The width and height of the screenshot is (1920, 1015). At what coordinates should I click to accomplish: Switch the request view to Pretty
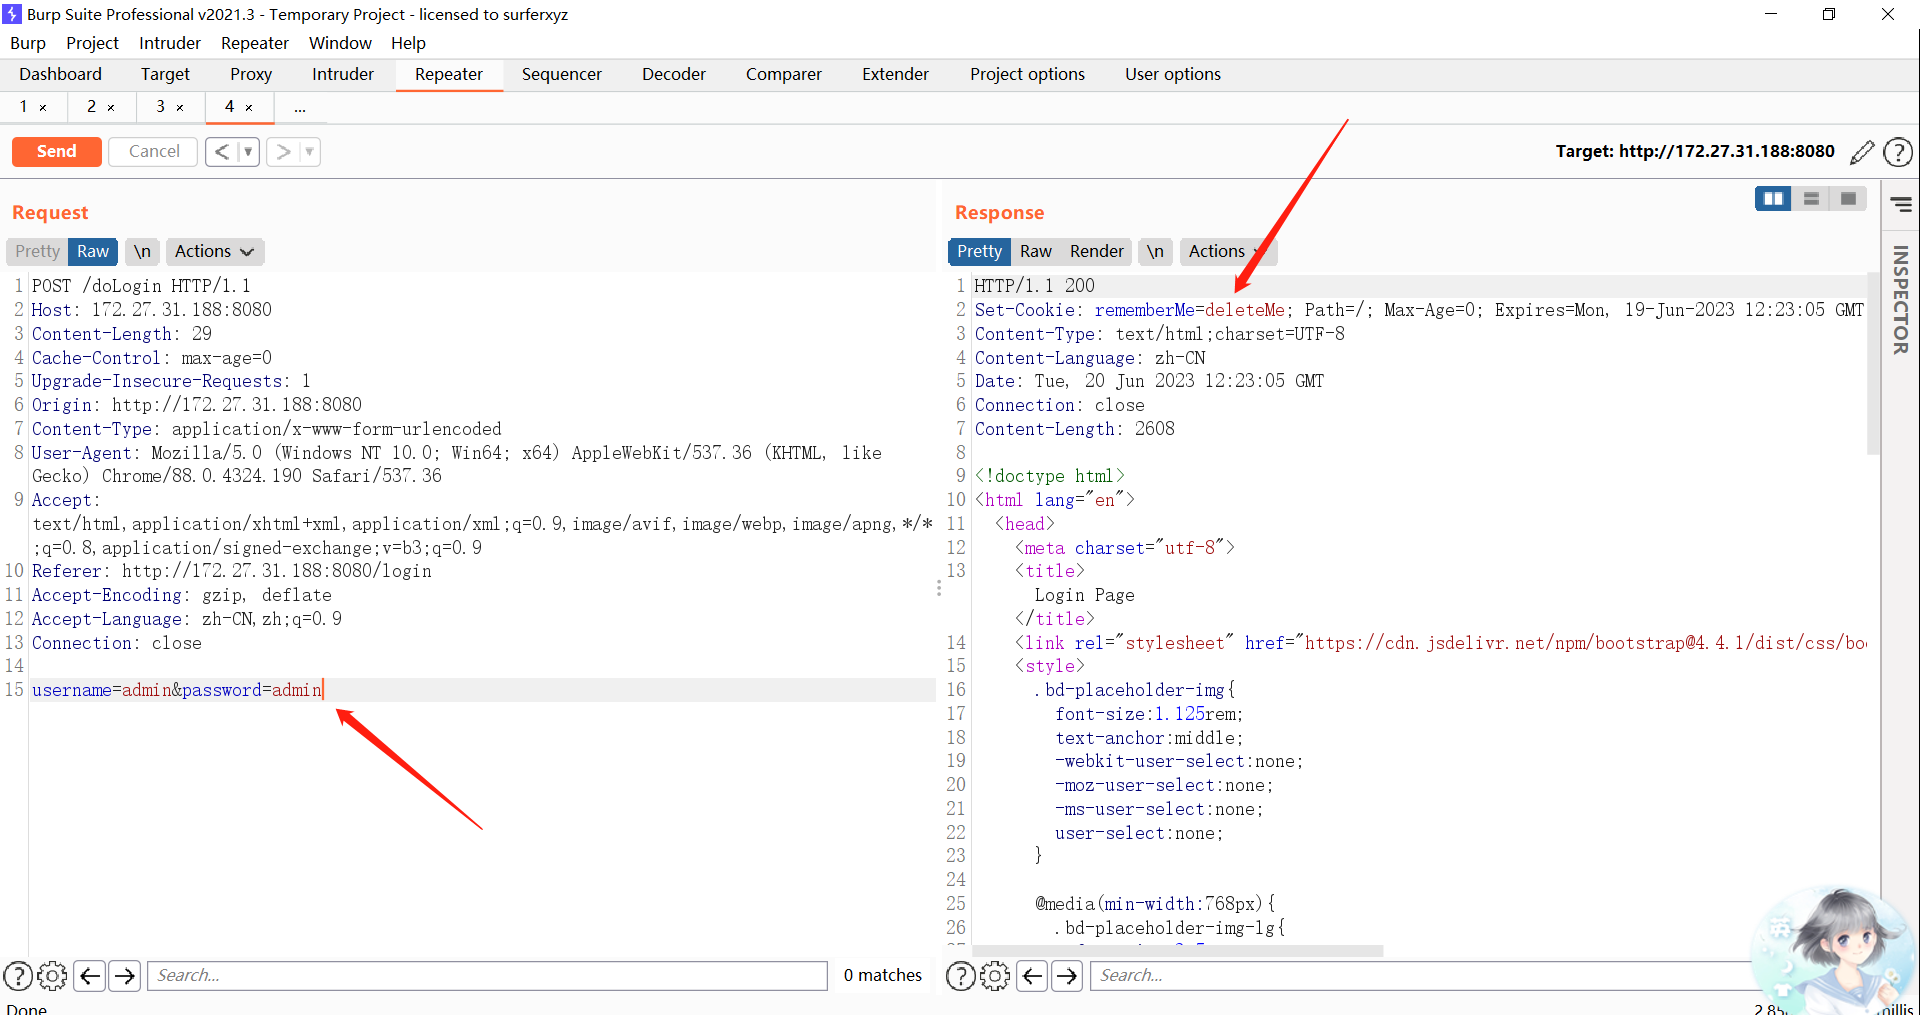37,252
